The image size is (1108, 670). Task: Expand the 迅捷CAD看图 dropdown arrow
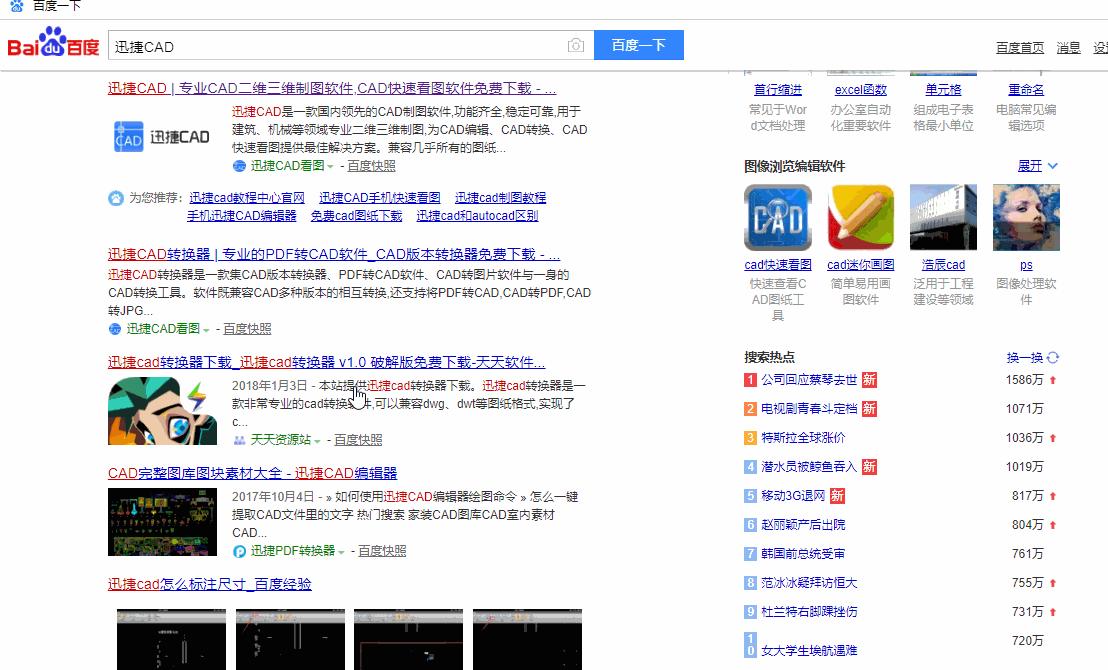(x=331, y=167)
